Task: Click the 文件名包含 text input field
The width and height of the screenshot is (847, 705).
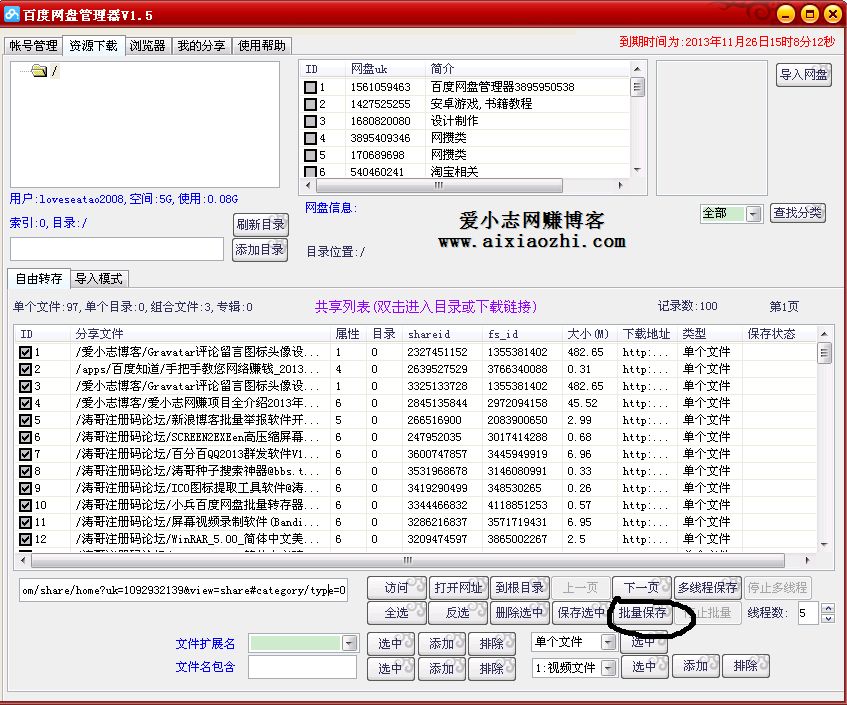Action: point(302,667)
